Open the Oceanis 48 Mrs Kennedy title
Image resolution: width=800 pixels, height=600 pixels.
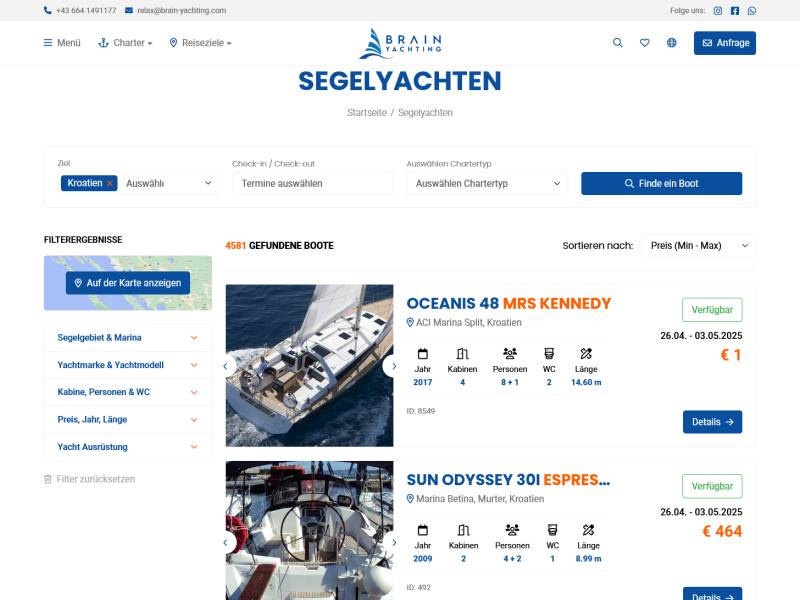[509, 304]
